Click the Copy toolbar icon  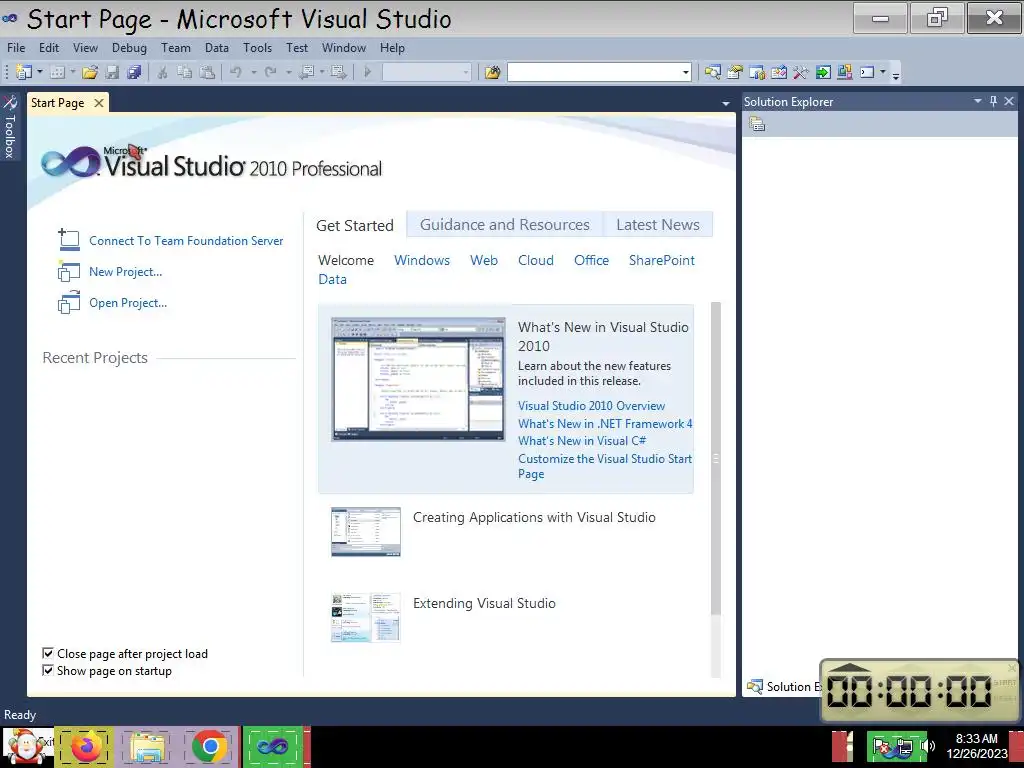pyautogui.click(x=185, y=72)
